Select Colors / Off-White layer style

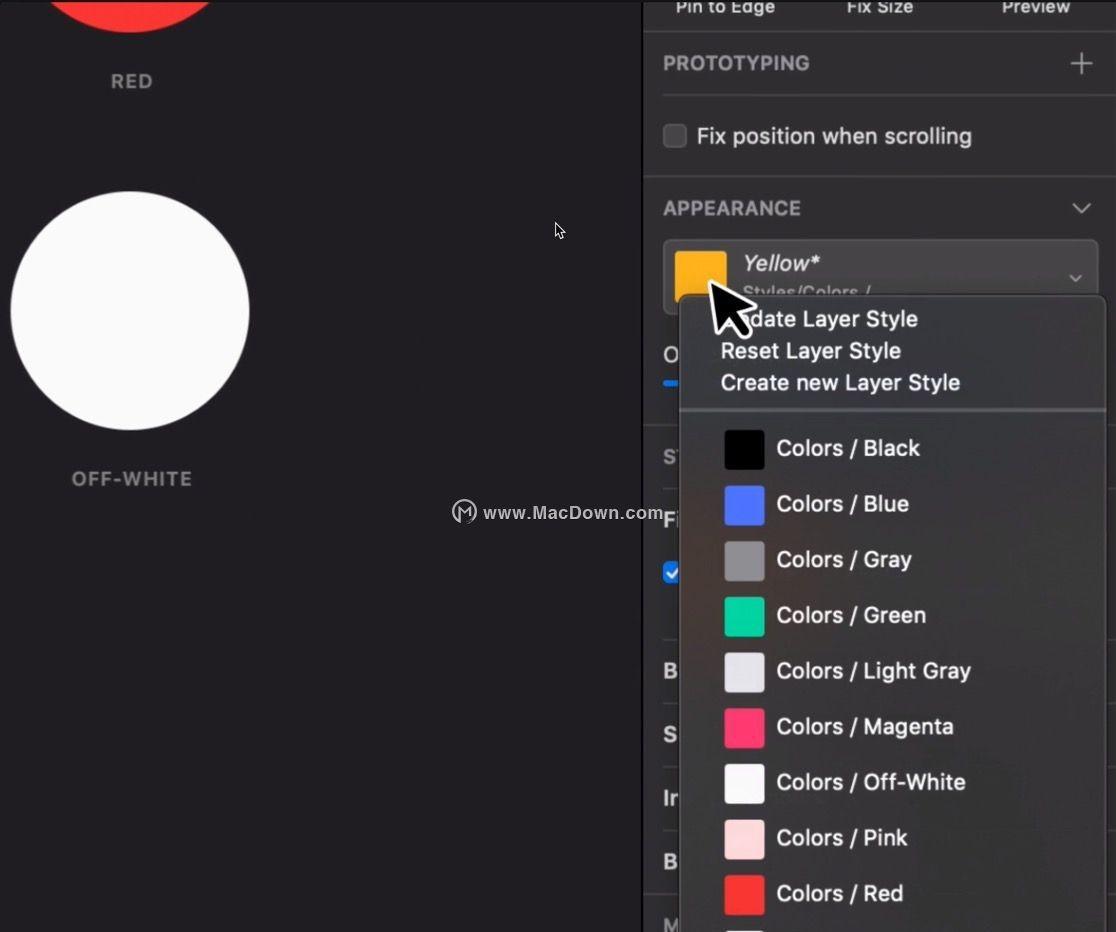(893, 782)
